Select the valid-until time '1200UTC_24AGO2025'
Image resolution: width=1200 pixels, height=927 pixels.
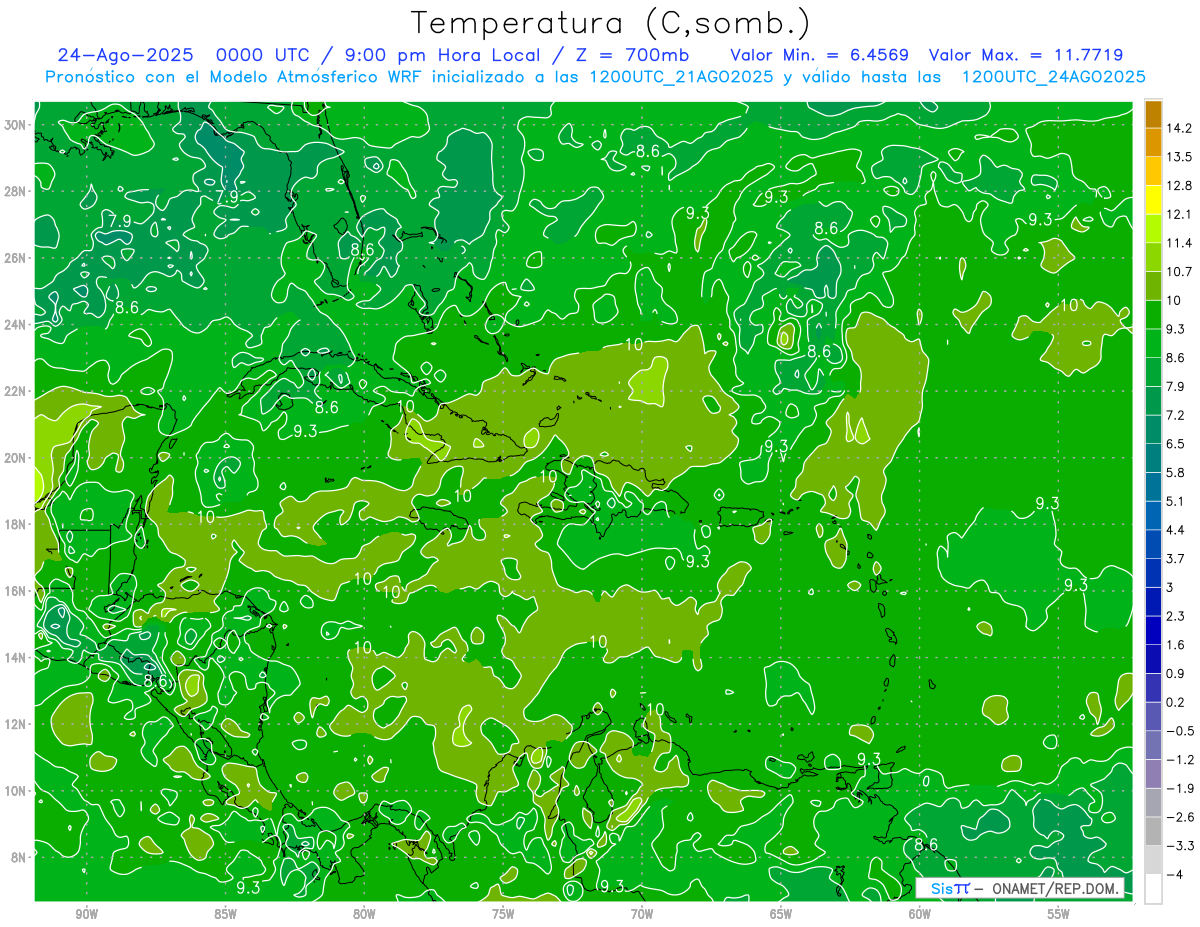point(1053,76)
